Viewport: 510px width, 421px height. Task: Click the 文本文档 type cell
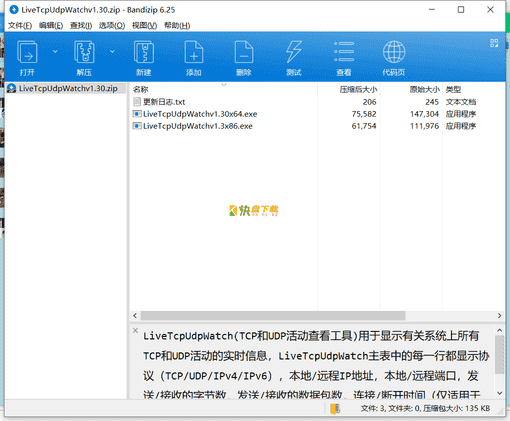461,102
